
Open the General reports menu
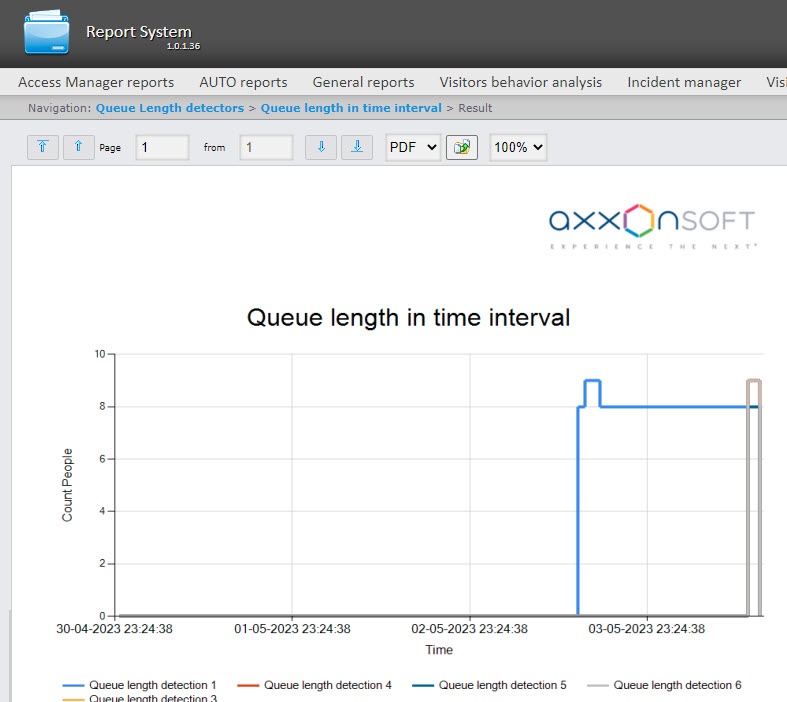pyautogui.click(x=363, y=82)
